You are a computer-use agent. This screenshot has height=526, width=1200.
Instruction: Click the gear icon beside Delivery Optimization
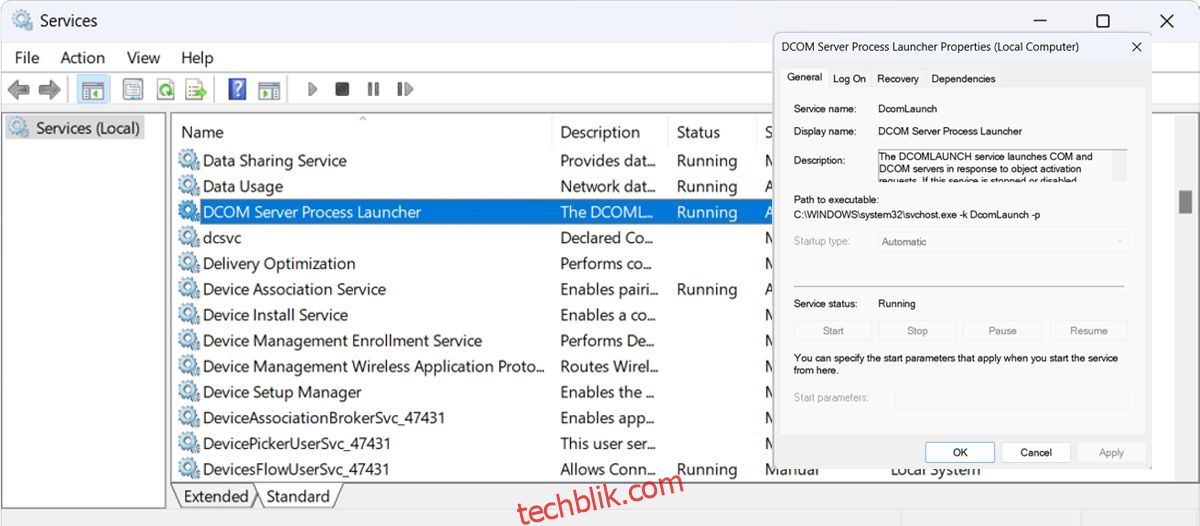[x=189, y=263]
